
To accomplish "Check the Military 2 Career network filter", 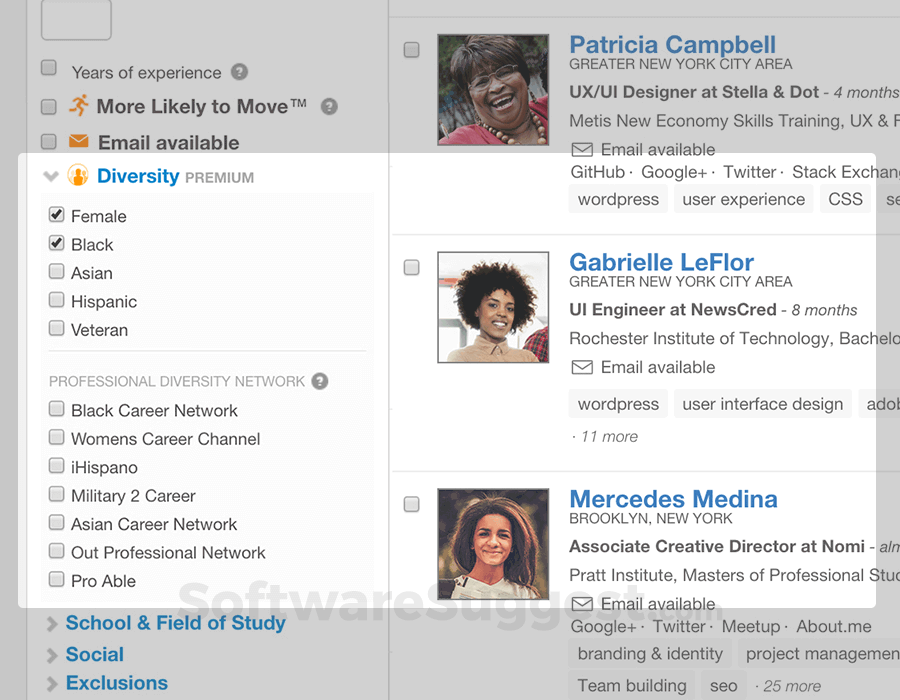I will [56, 495].
